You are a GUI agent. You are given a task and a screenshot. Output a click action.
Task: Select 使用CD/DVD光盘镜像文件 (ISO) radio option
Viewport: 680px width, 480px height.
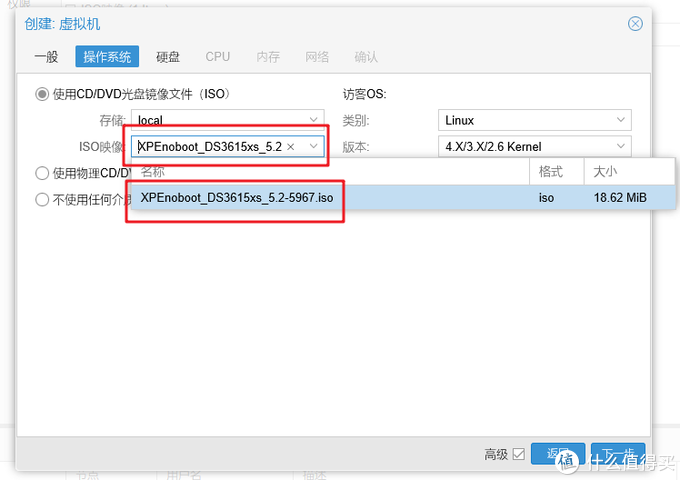(x=42, y=94)
